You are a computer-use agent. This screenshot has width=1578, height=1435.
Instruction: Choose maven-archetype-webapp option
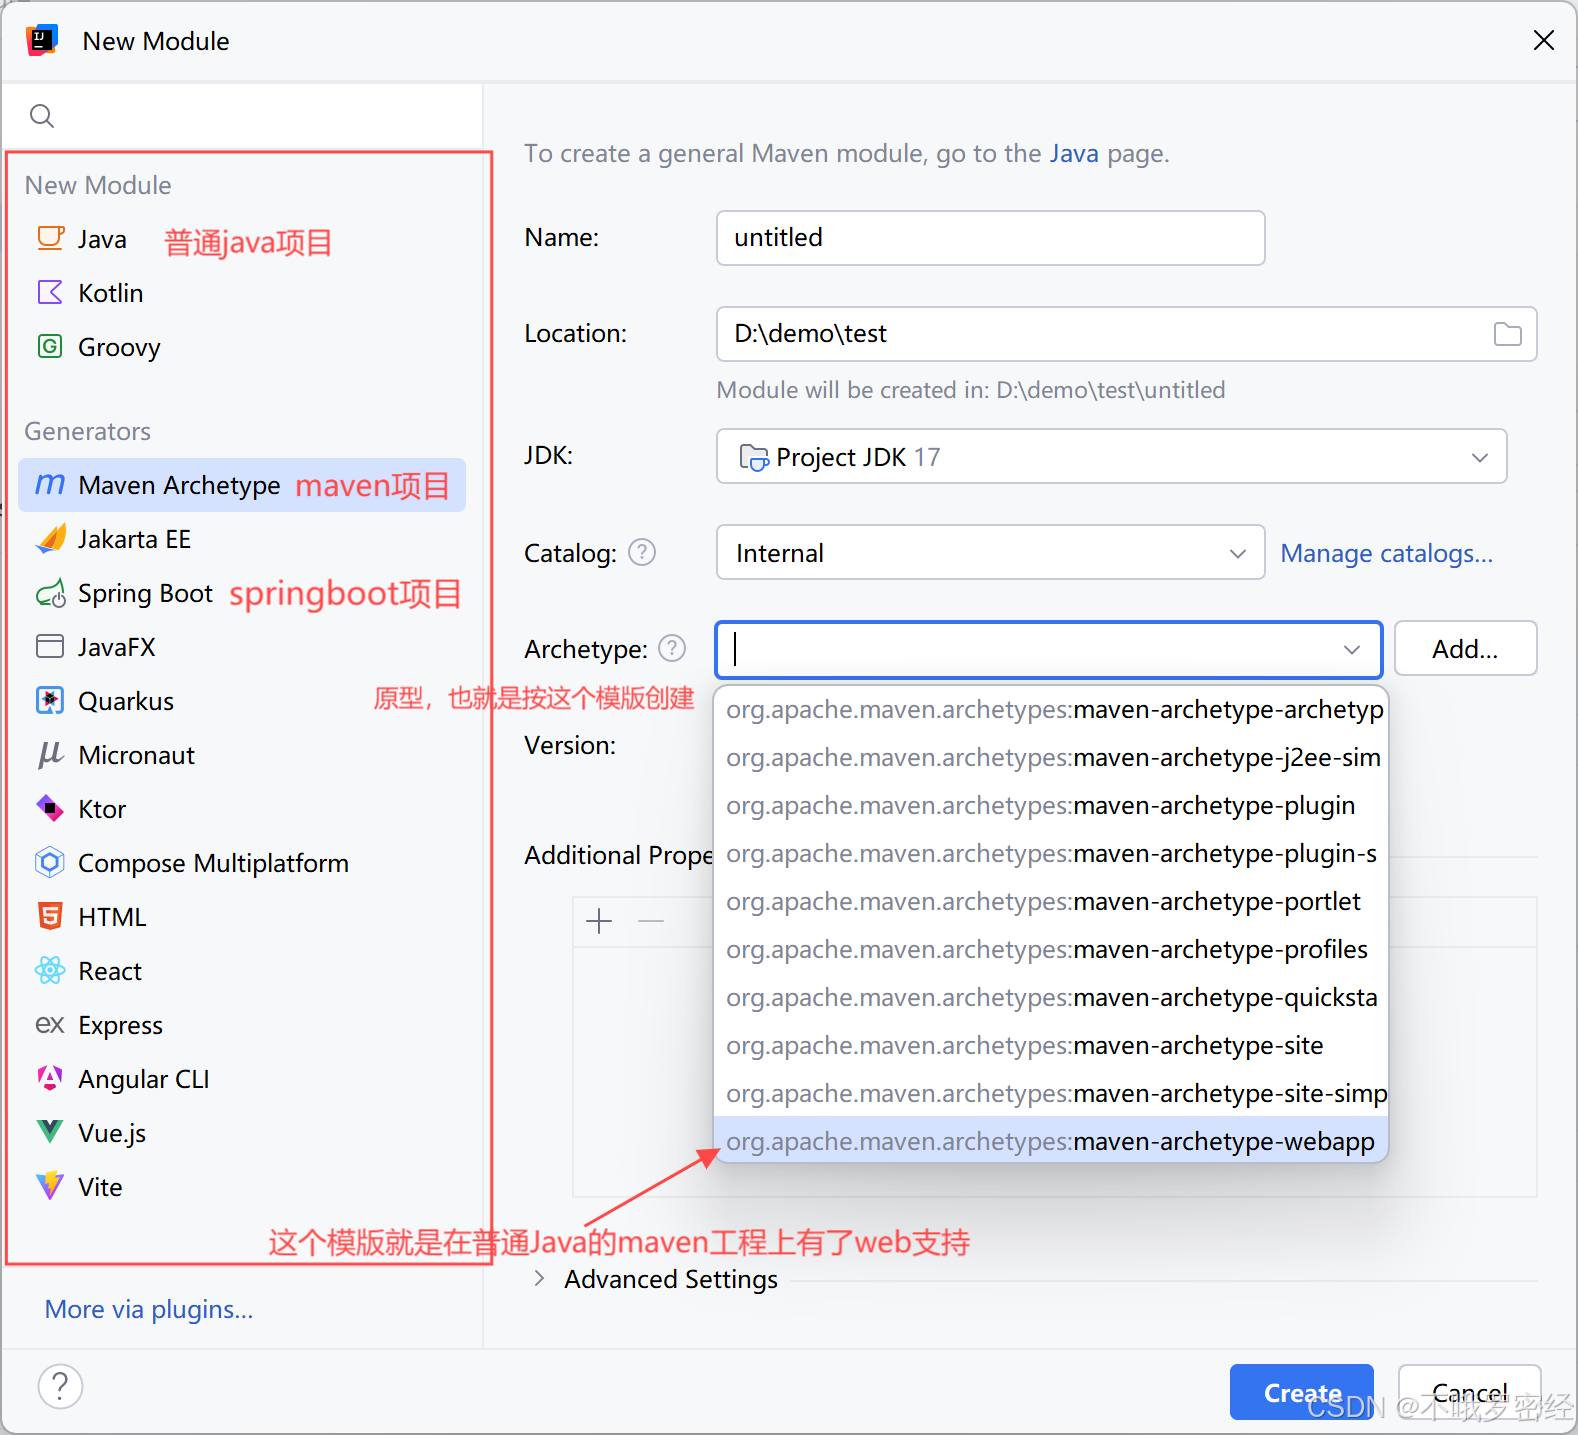[x=1051, y=1141]
